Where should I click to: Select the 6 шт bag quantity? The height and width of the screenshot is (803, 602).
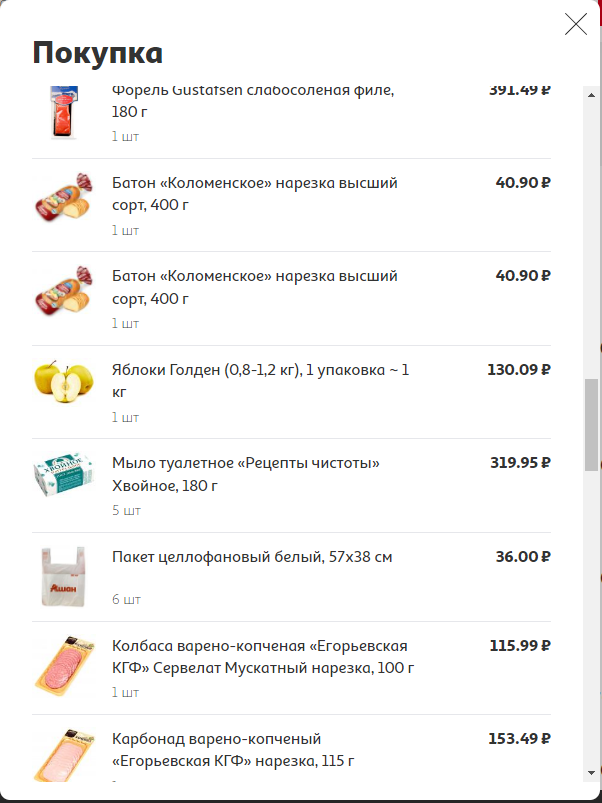point(126,600)
